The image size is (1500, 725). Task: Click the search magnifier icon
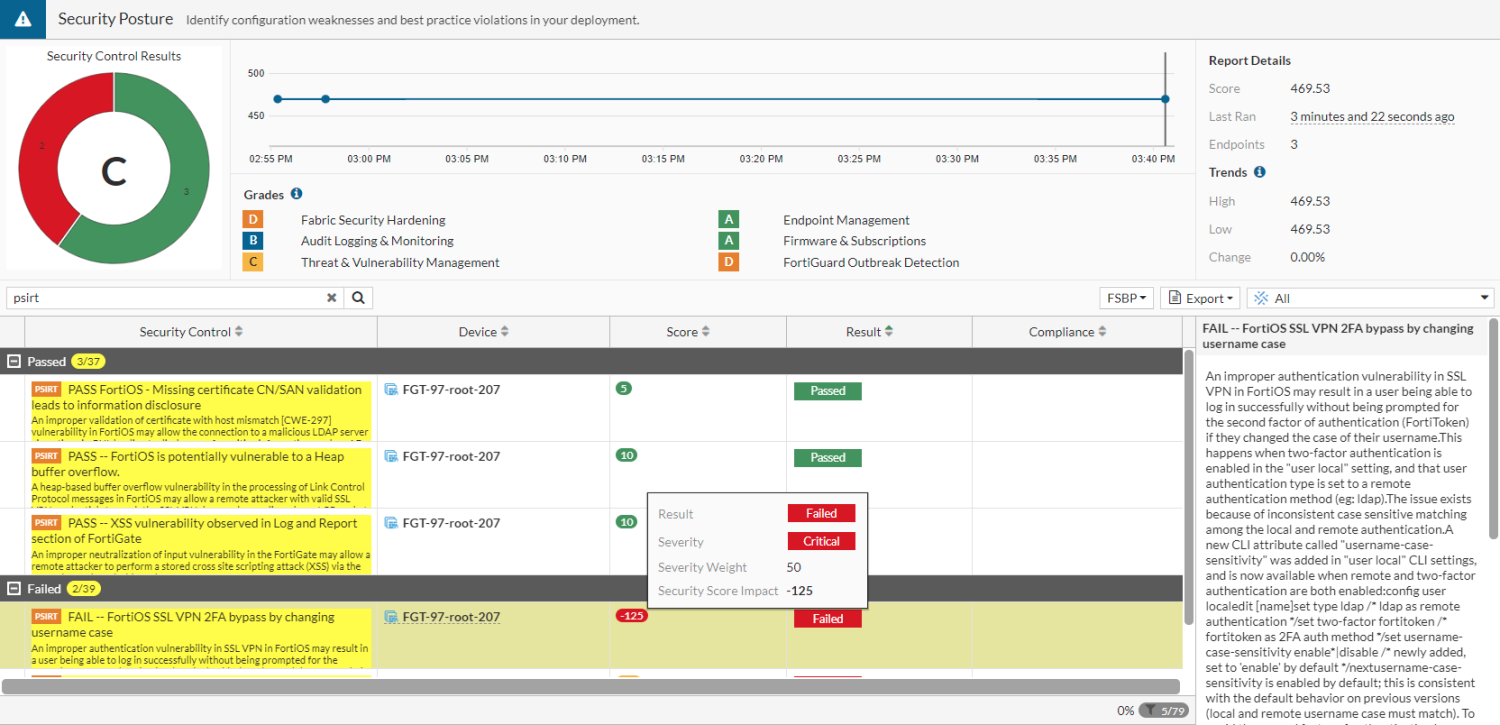tap(358, 297)
